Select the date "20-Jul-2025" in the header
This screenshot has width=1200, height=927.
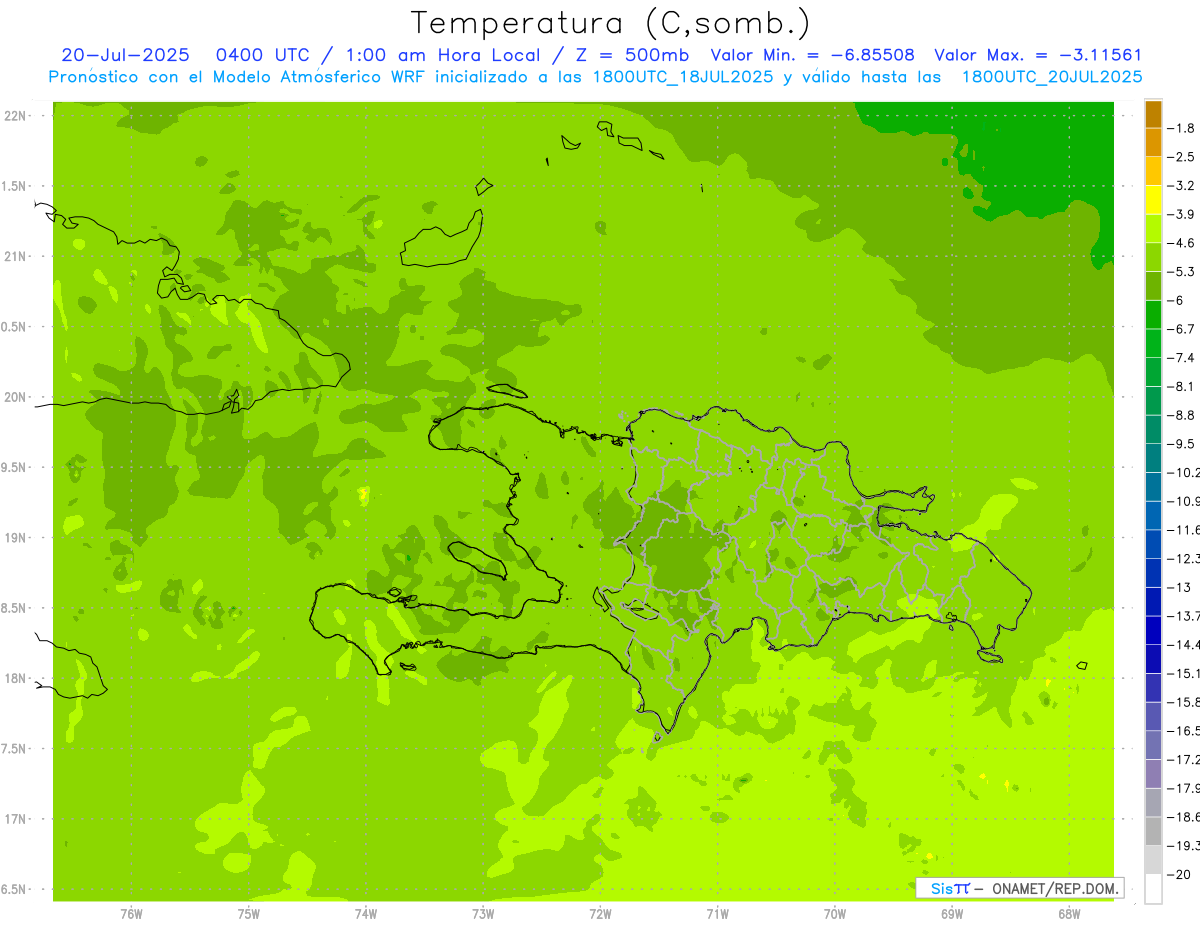[x=125, y=55]
